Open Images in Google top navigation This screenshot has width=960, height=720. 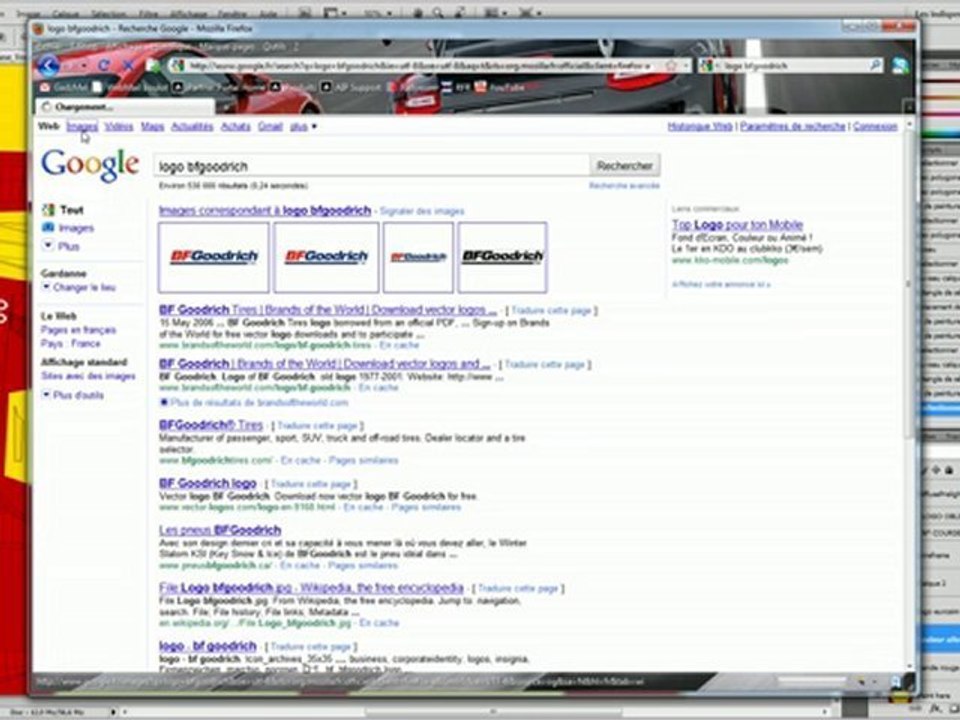[x=82, y=127]
